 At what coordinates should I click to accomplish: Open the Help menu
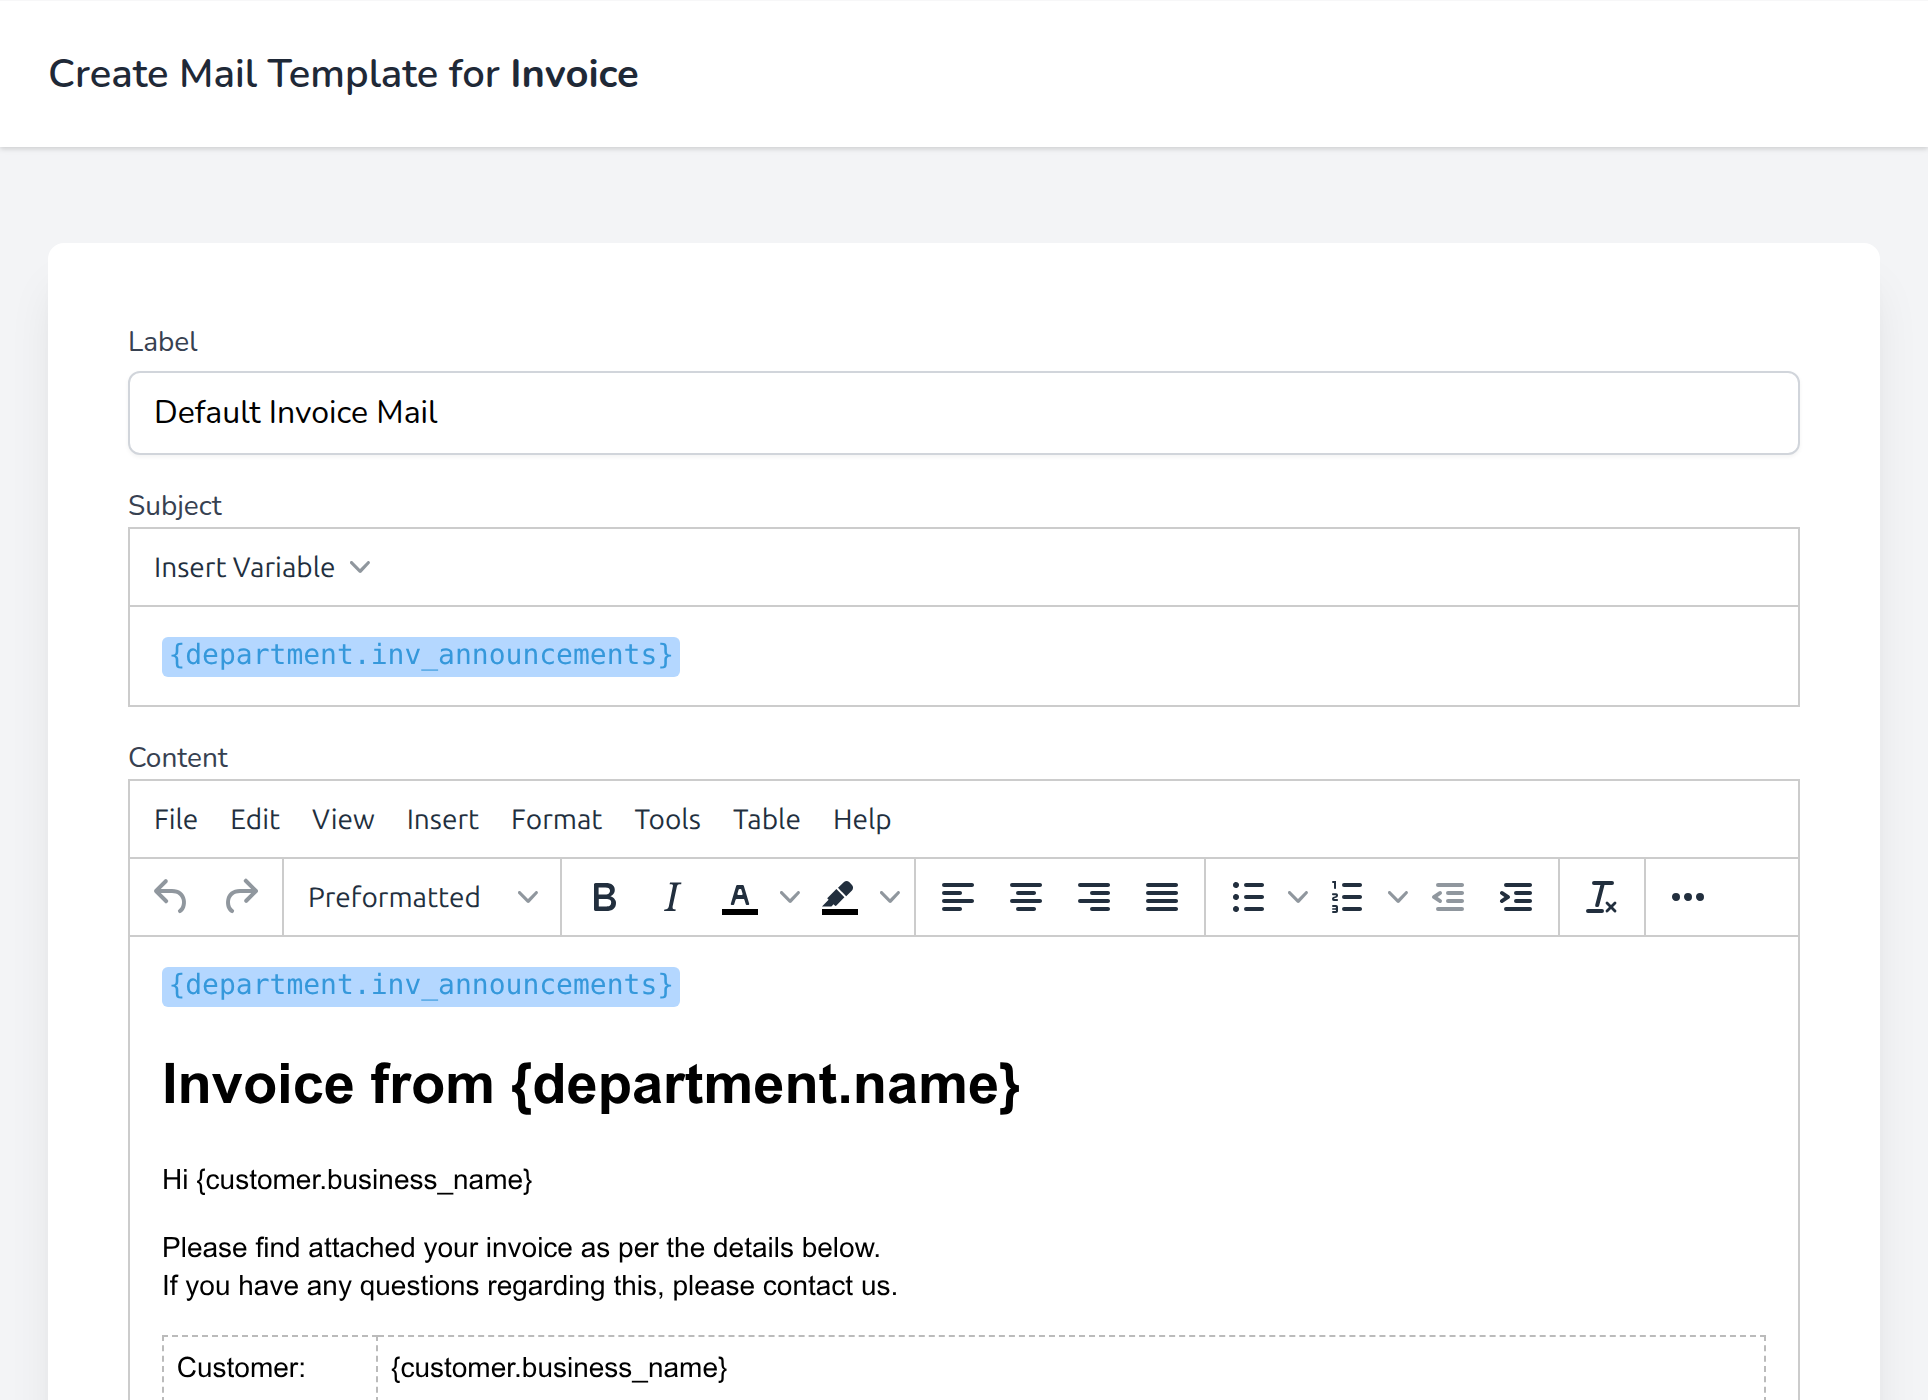(862, 819)
